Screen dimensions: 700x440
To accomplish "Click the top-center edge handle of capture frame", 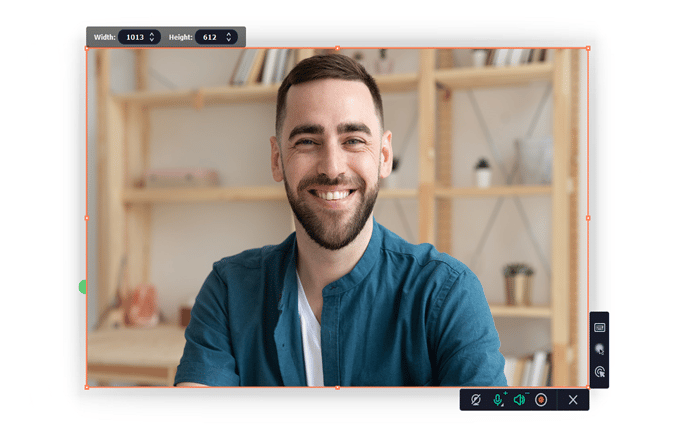I will (x=338, y=48).
